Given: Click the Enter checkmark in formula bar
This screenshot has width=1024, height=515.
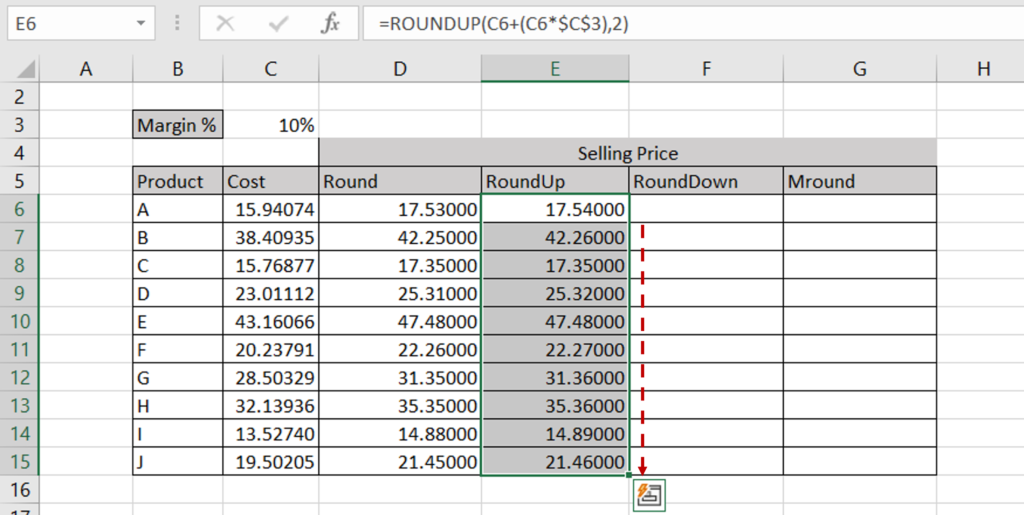Looking at the screenshot, I should coord(278,24).
